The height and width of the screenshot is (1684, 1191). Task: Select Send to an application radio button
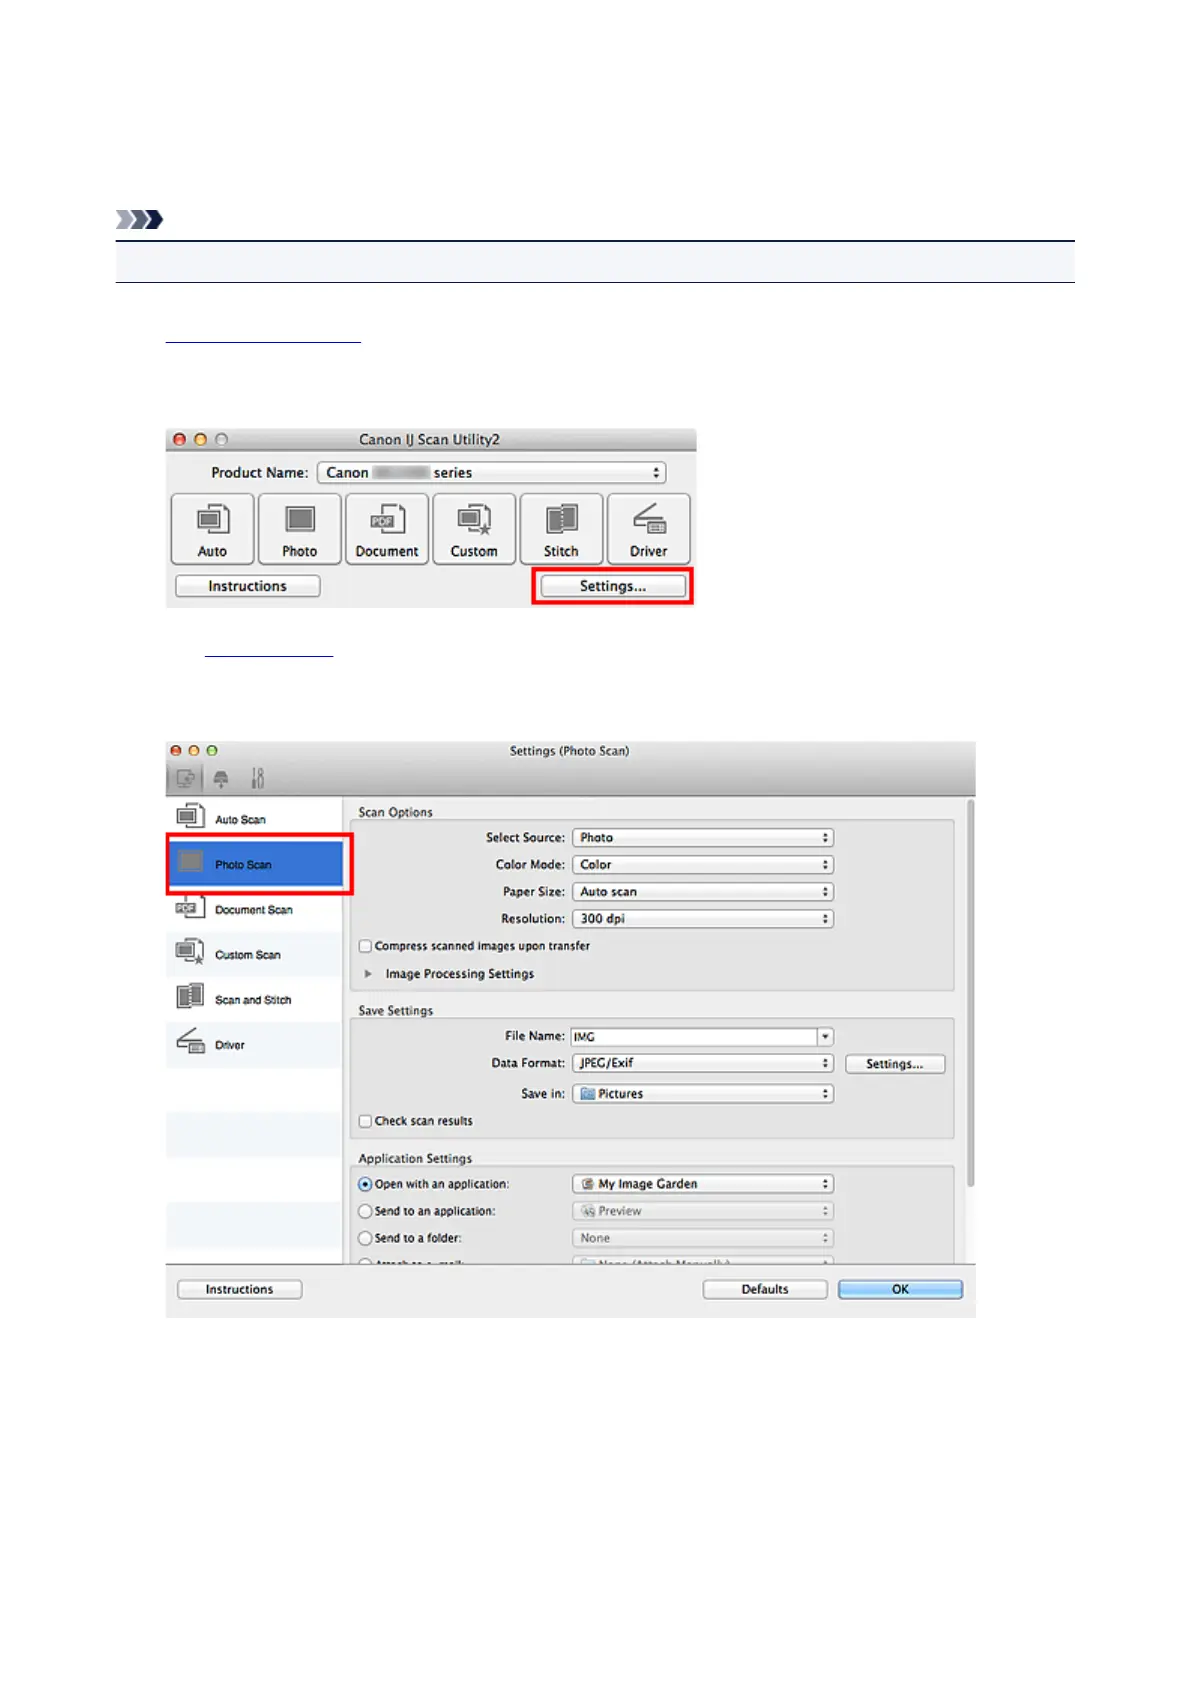click(366, 1211)
